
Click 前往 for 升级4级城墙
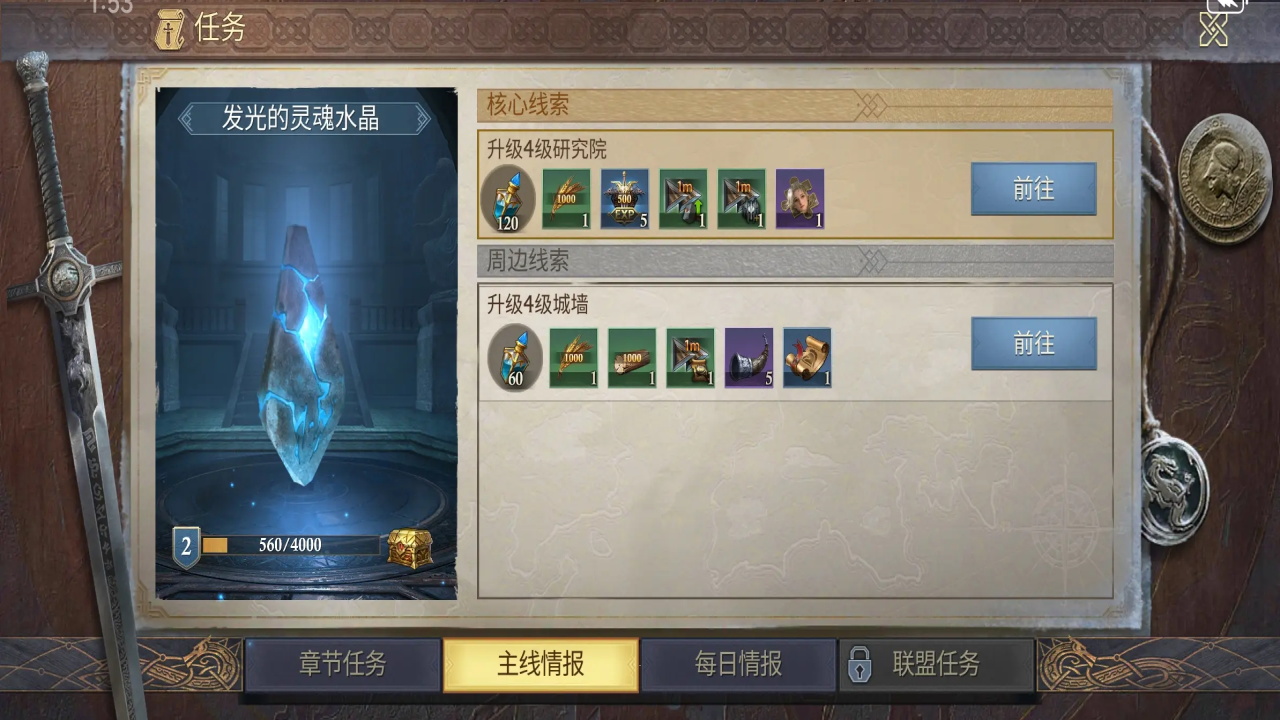pyautogui.click(x=1033, y=344)
